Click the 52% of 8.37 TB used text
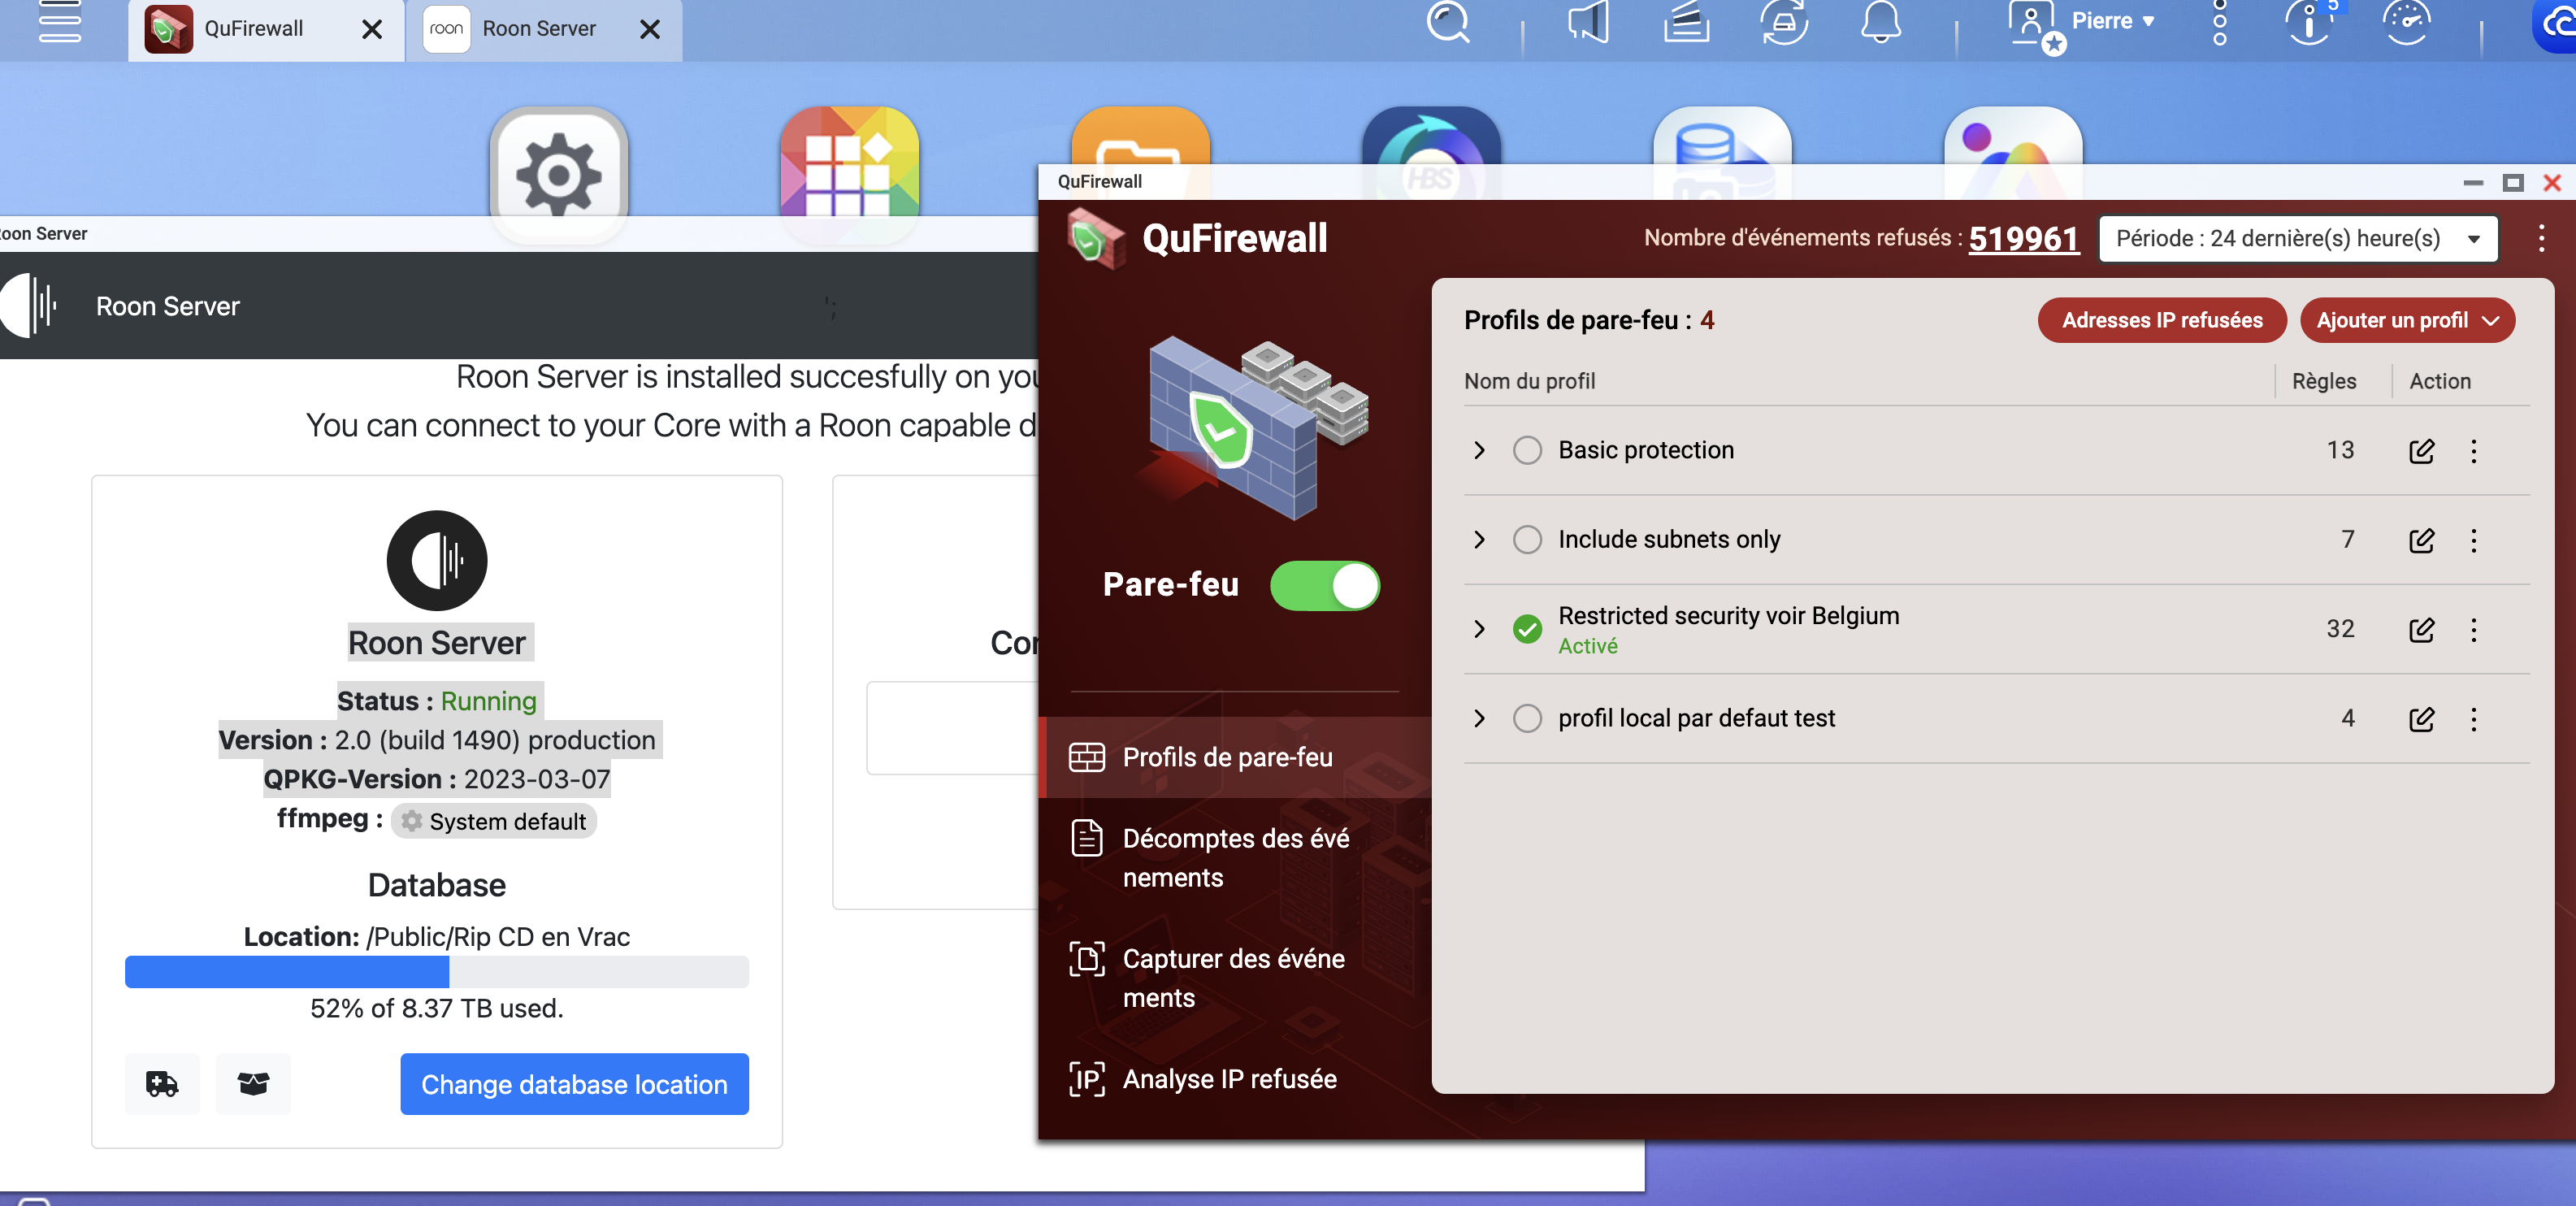 point(437,1008)
